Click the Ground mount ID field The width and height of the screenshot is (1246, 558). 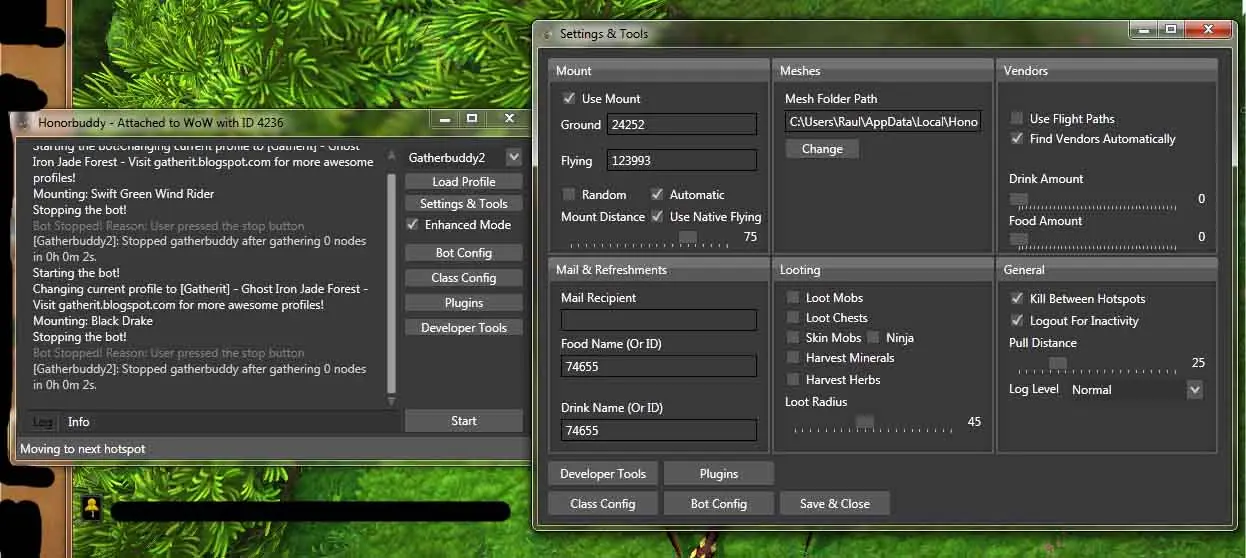[x=682, y=124]
